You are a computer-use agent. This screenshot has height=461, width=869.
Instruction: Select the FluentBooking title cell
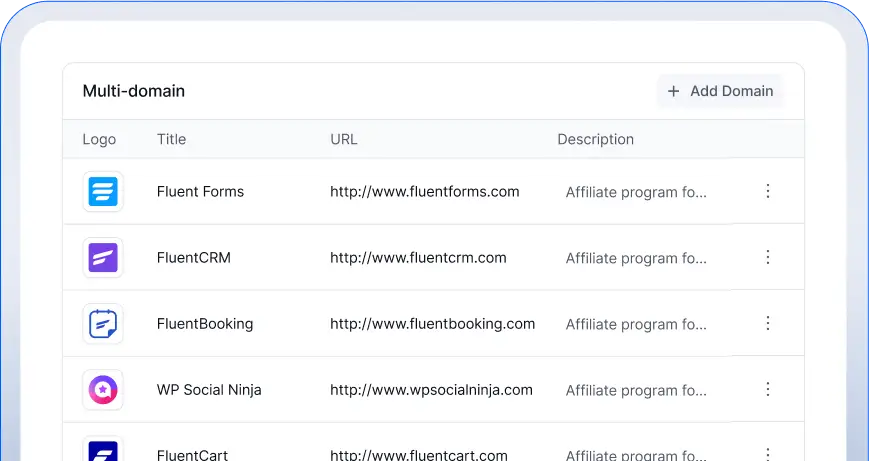coord(205,324)
